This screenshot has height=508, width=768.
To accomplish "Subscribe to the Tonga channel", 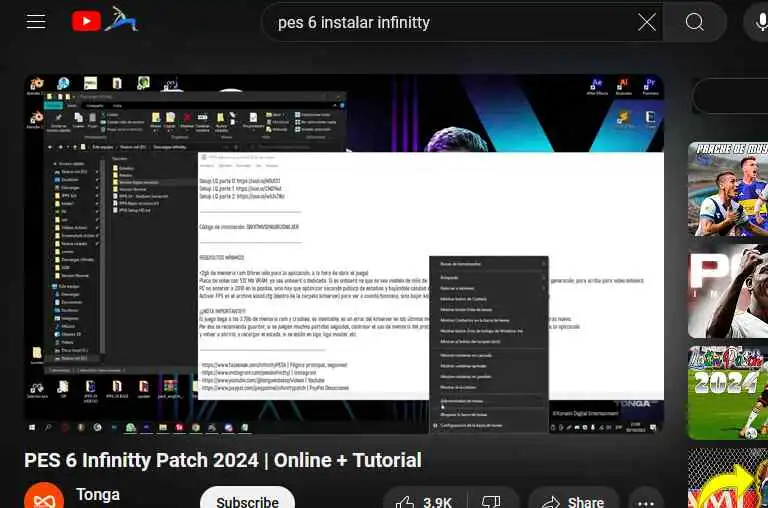I will pyautogui.click(x=247, y=498).
